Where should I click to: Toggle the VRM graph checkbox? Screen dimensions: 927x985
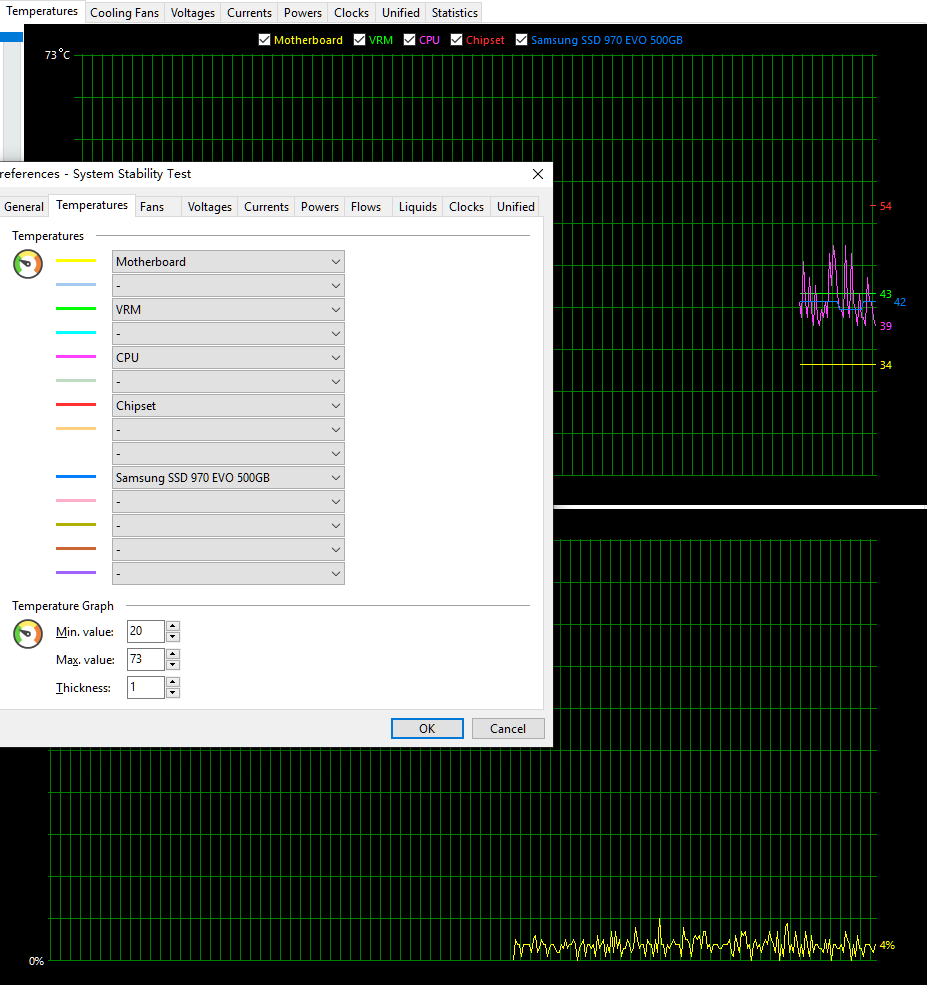(359, 40)
